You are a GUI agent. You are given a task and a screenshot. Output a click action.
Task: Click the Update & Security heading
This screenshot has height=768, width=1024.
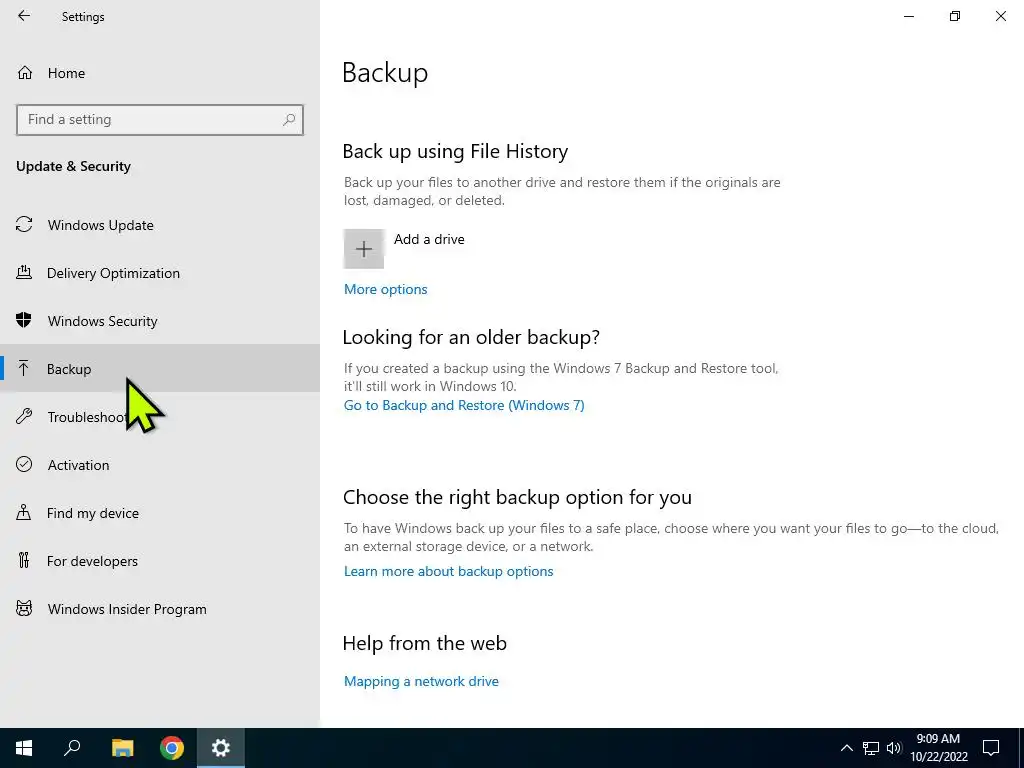coord(73,166)
